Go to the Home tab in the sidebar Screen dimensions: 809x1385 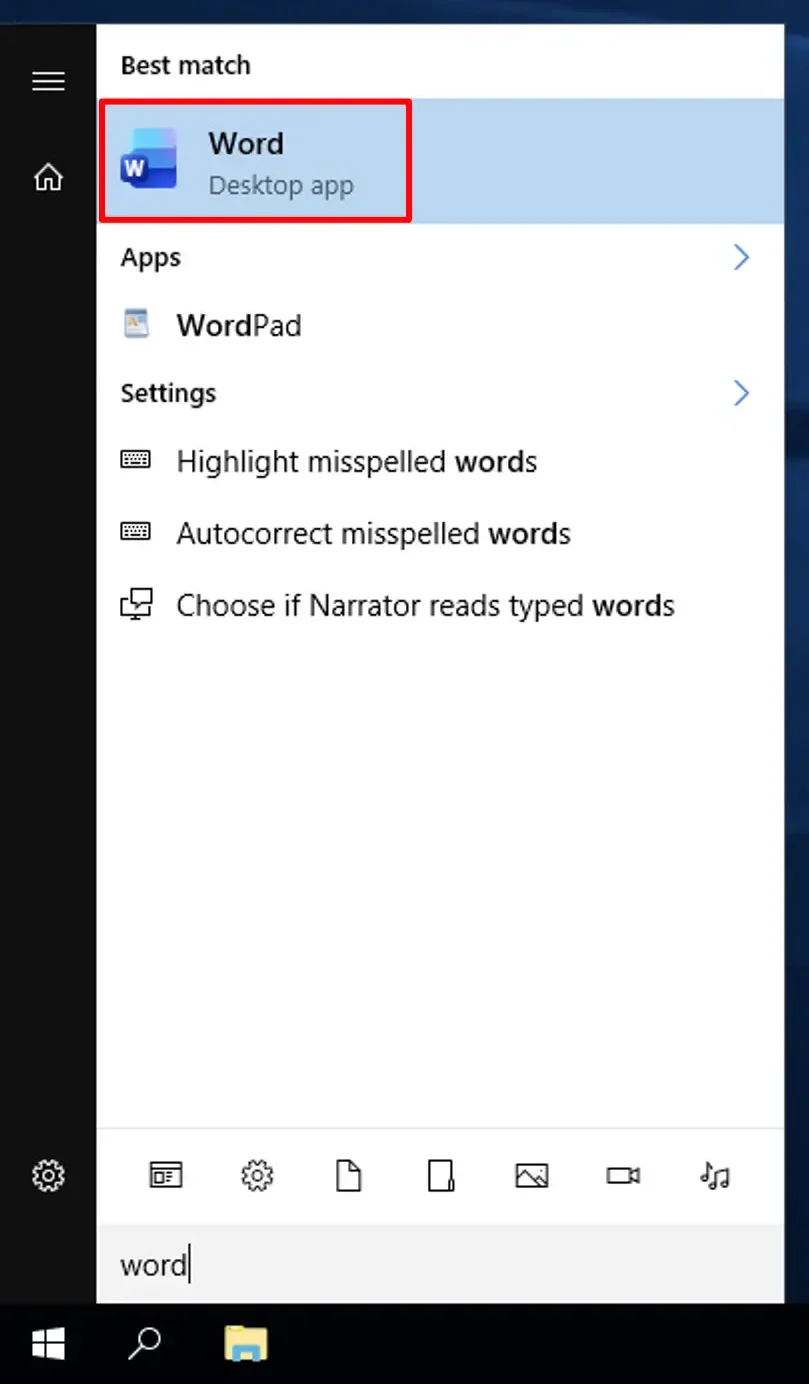[x=48, y=178]
